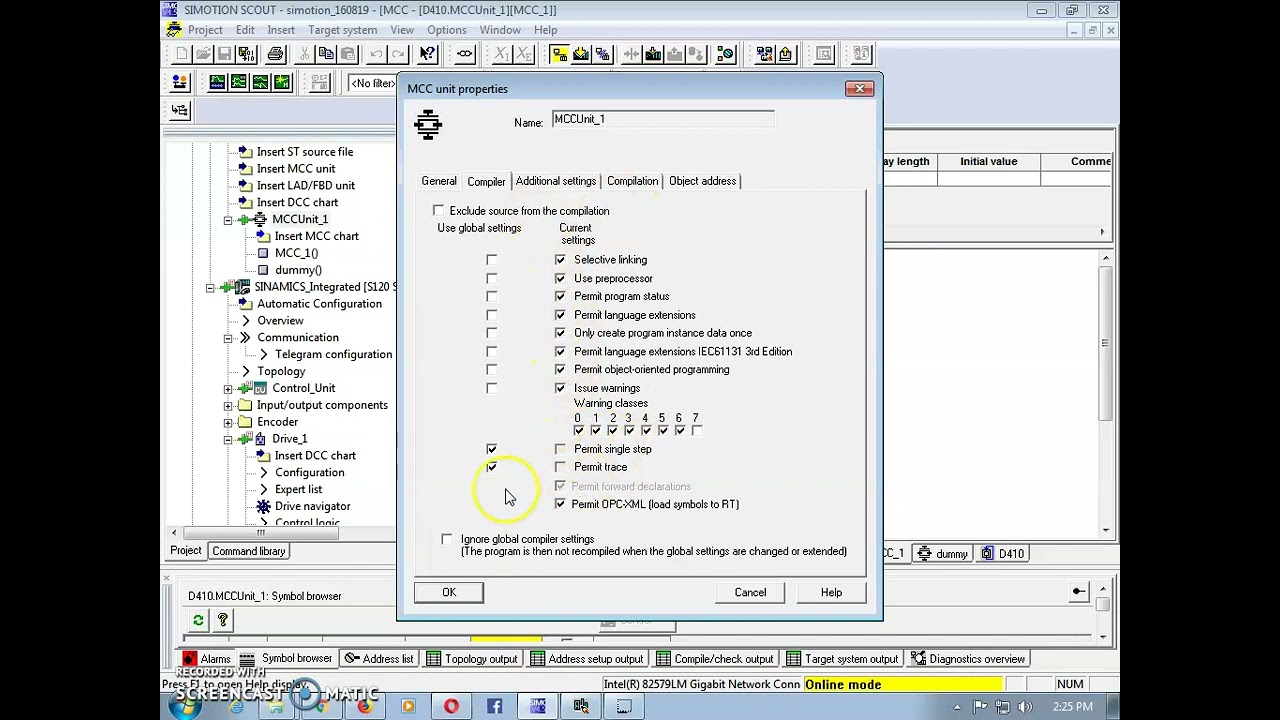1280x720 pixels.
Task: Click the Cut scissors toolbar icon
Action: (x=304, y=54)
